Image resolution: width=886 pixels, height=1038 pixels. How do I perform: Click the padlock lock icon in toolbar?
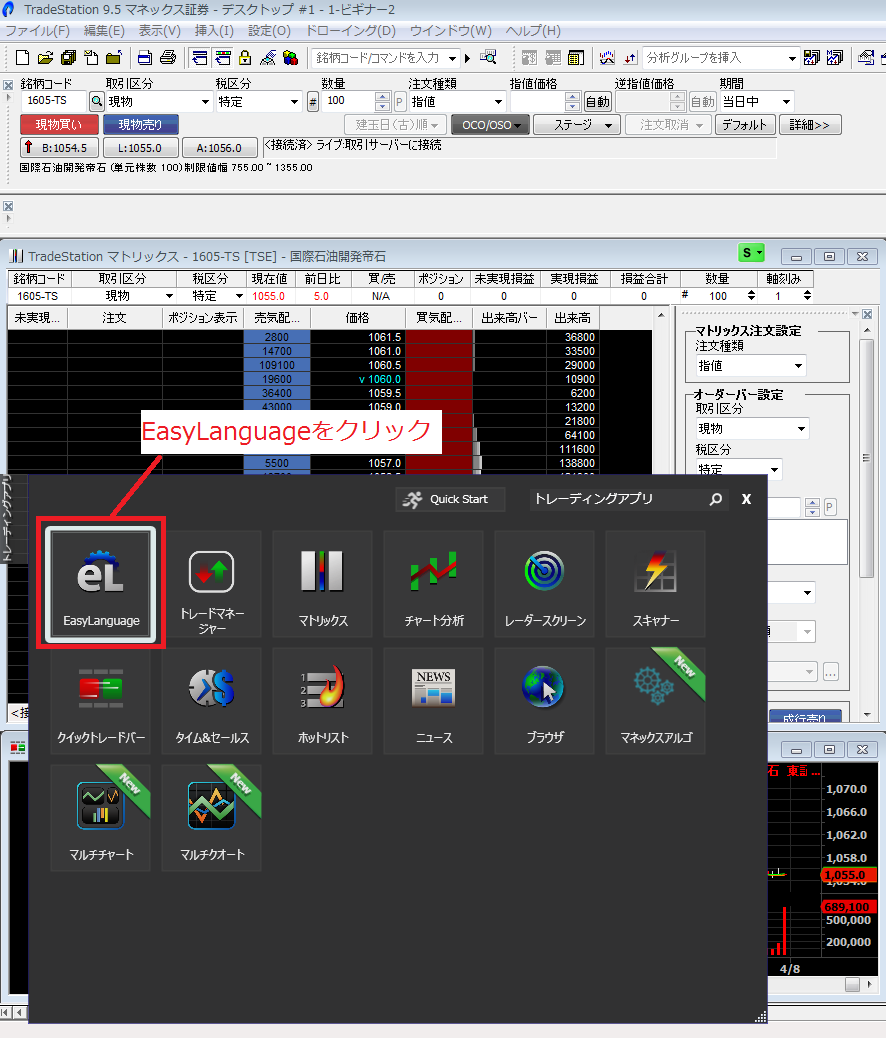pyautogui.click(x=245, y=58)
